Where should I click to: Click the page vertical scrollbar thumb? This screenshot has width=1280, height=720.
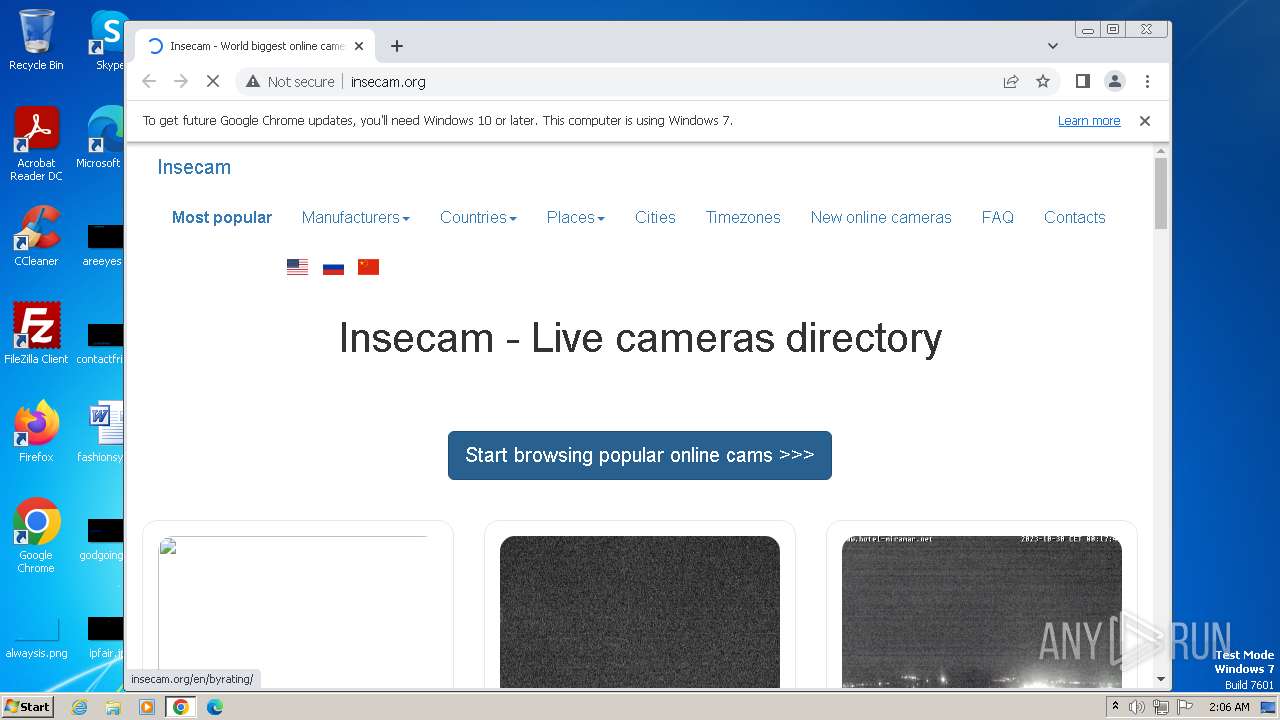click(x=1161, y=193)
